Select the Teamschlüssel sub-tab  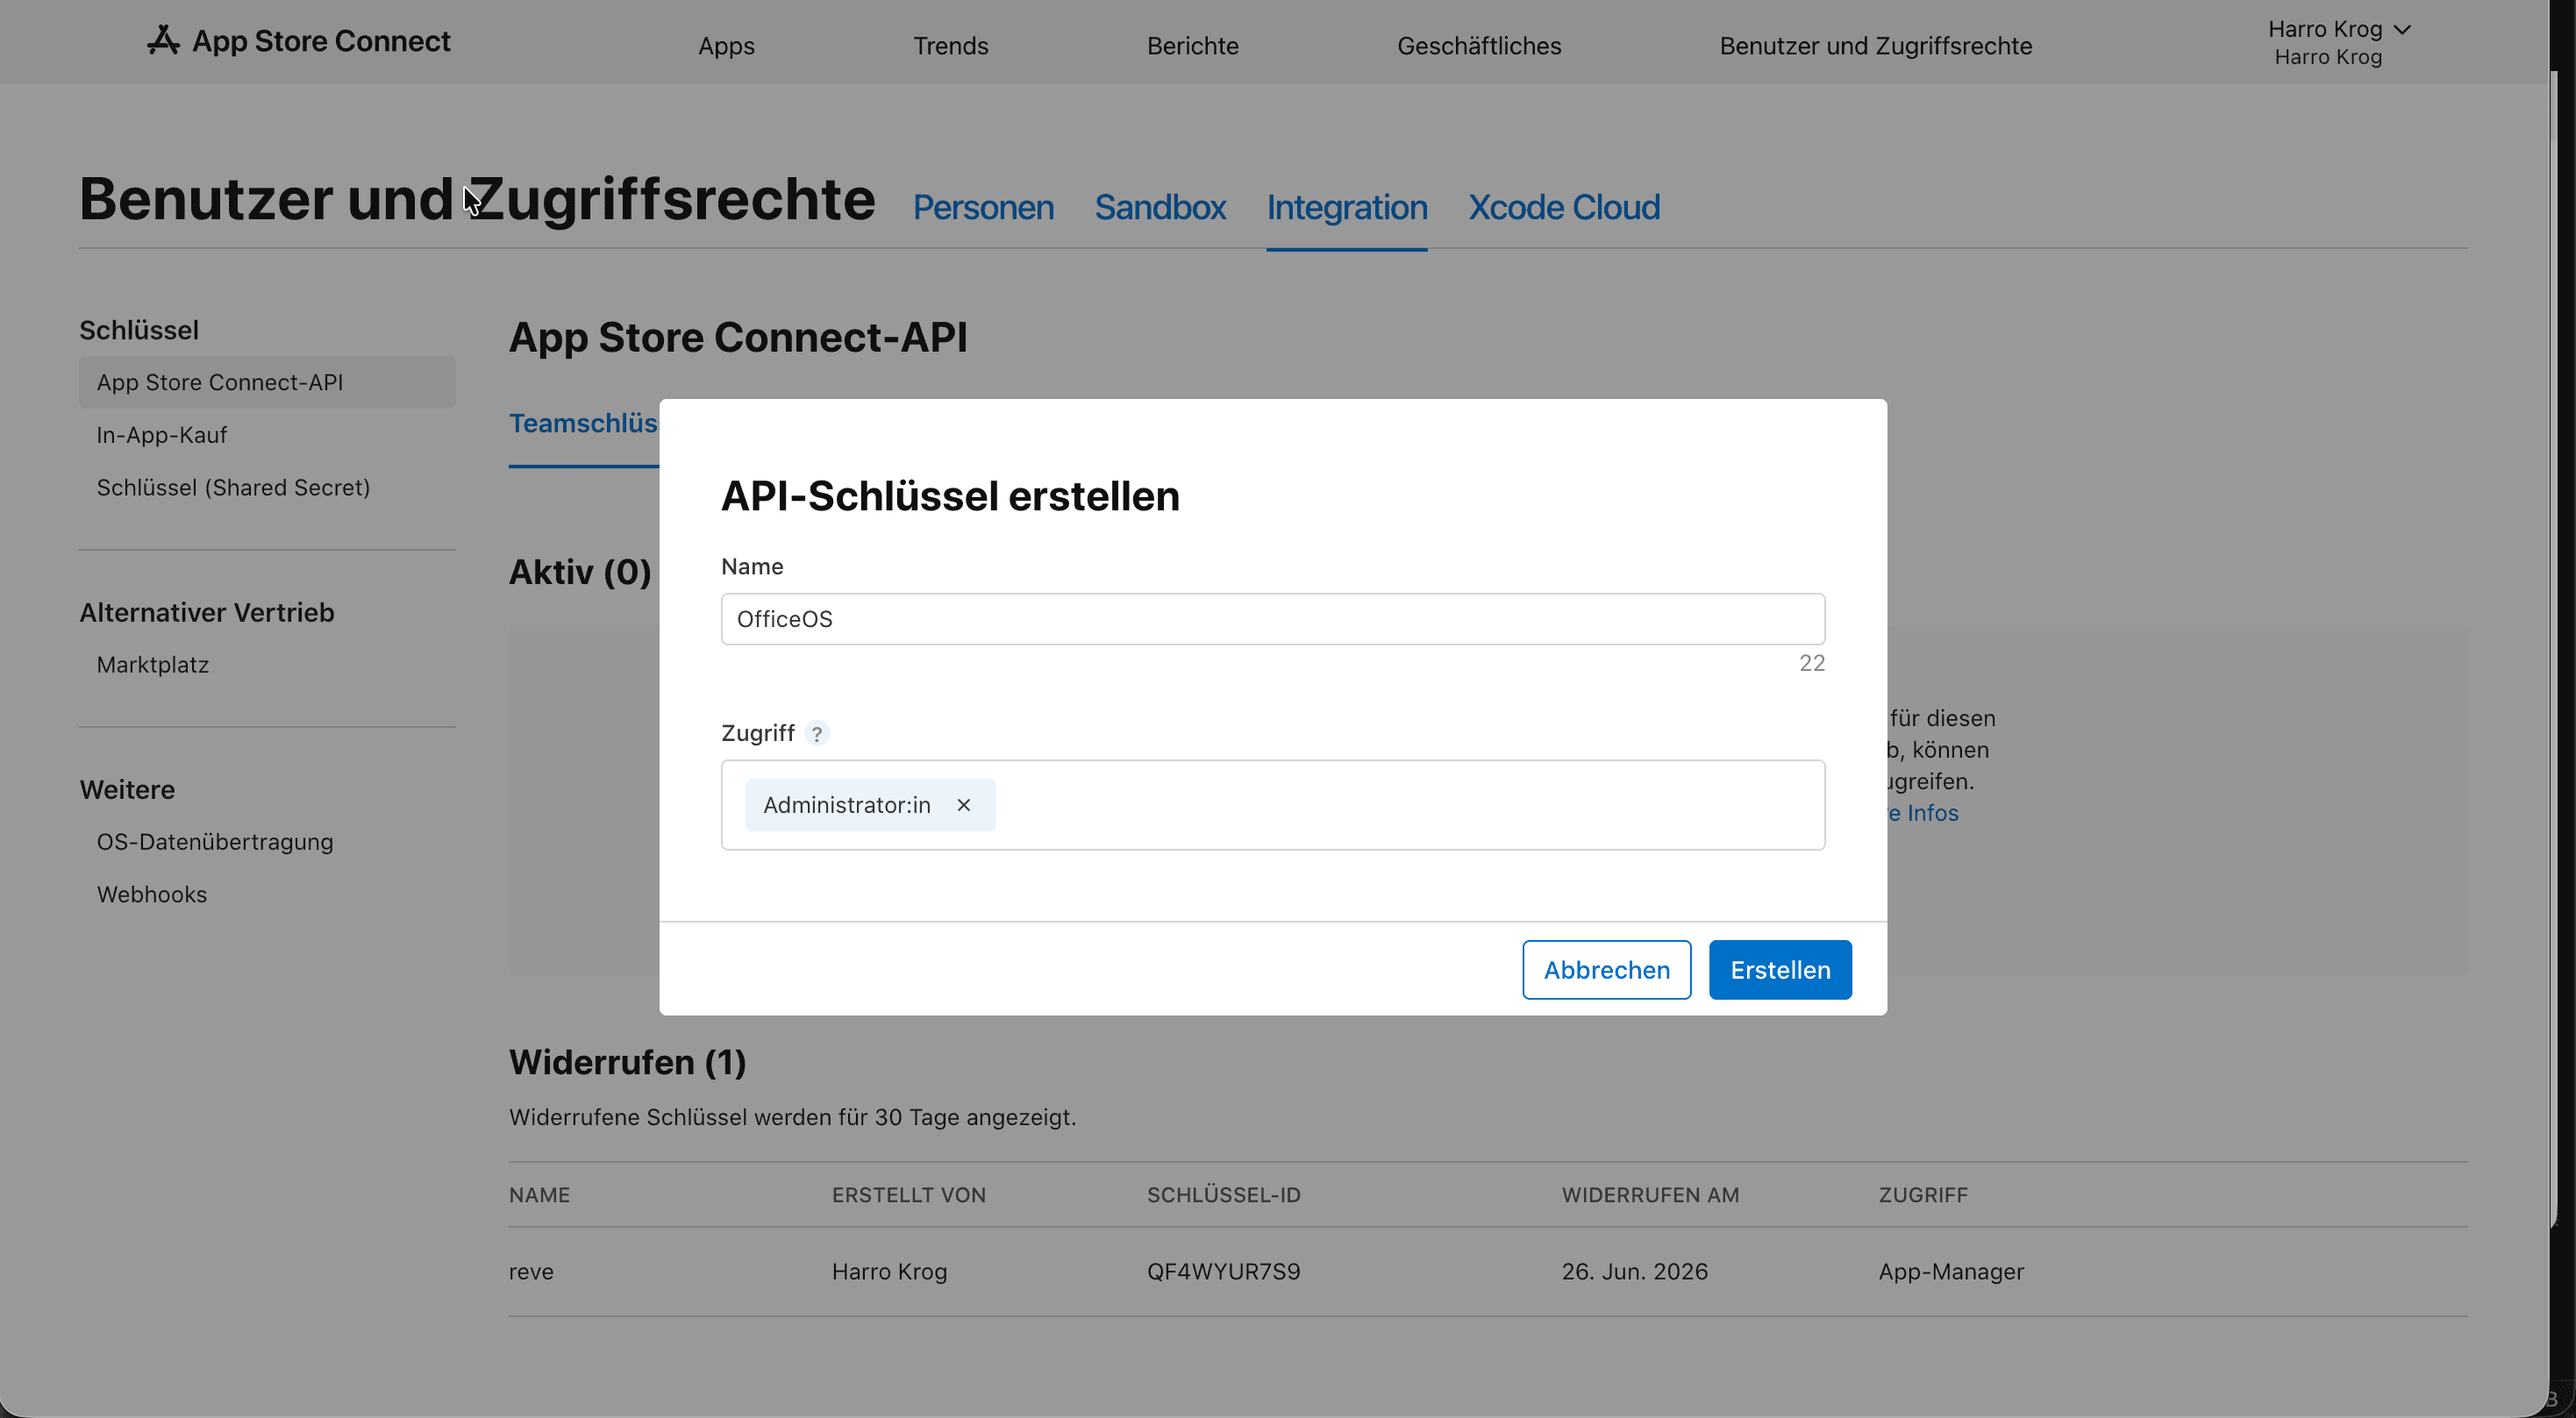click(x=584, y=424)
